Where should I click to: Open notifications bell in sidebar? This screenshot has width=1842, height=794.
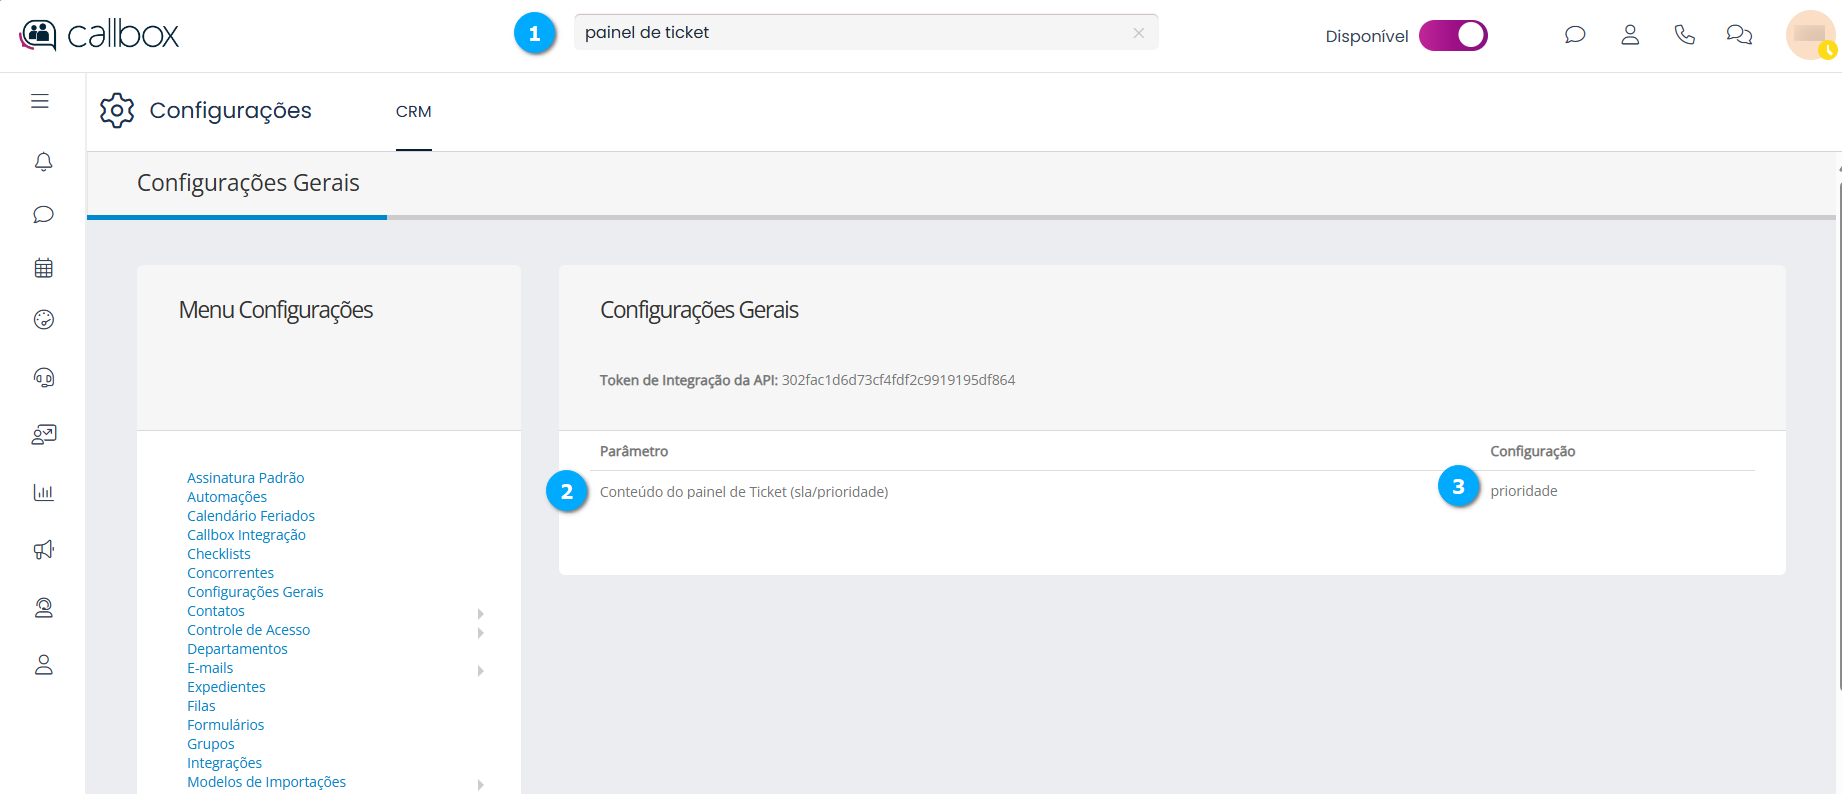[x=43, y=162]
